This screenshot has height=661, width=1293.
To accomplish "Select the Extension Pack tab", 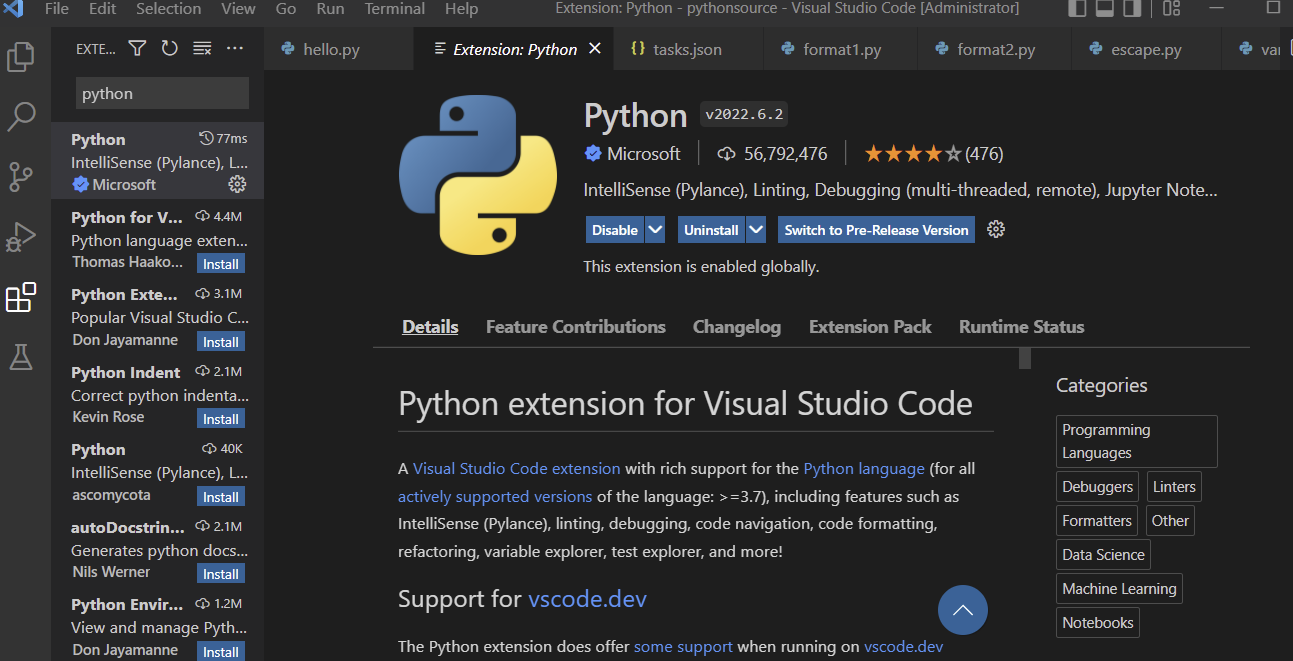I will (870, 327).
